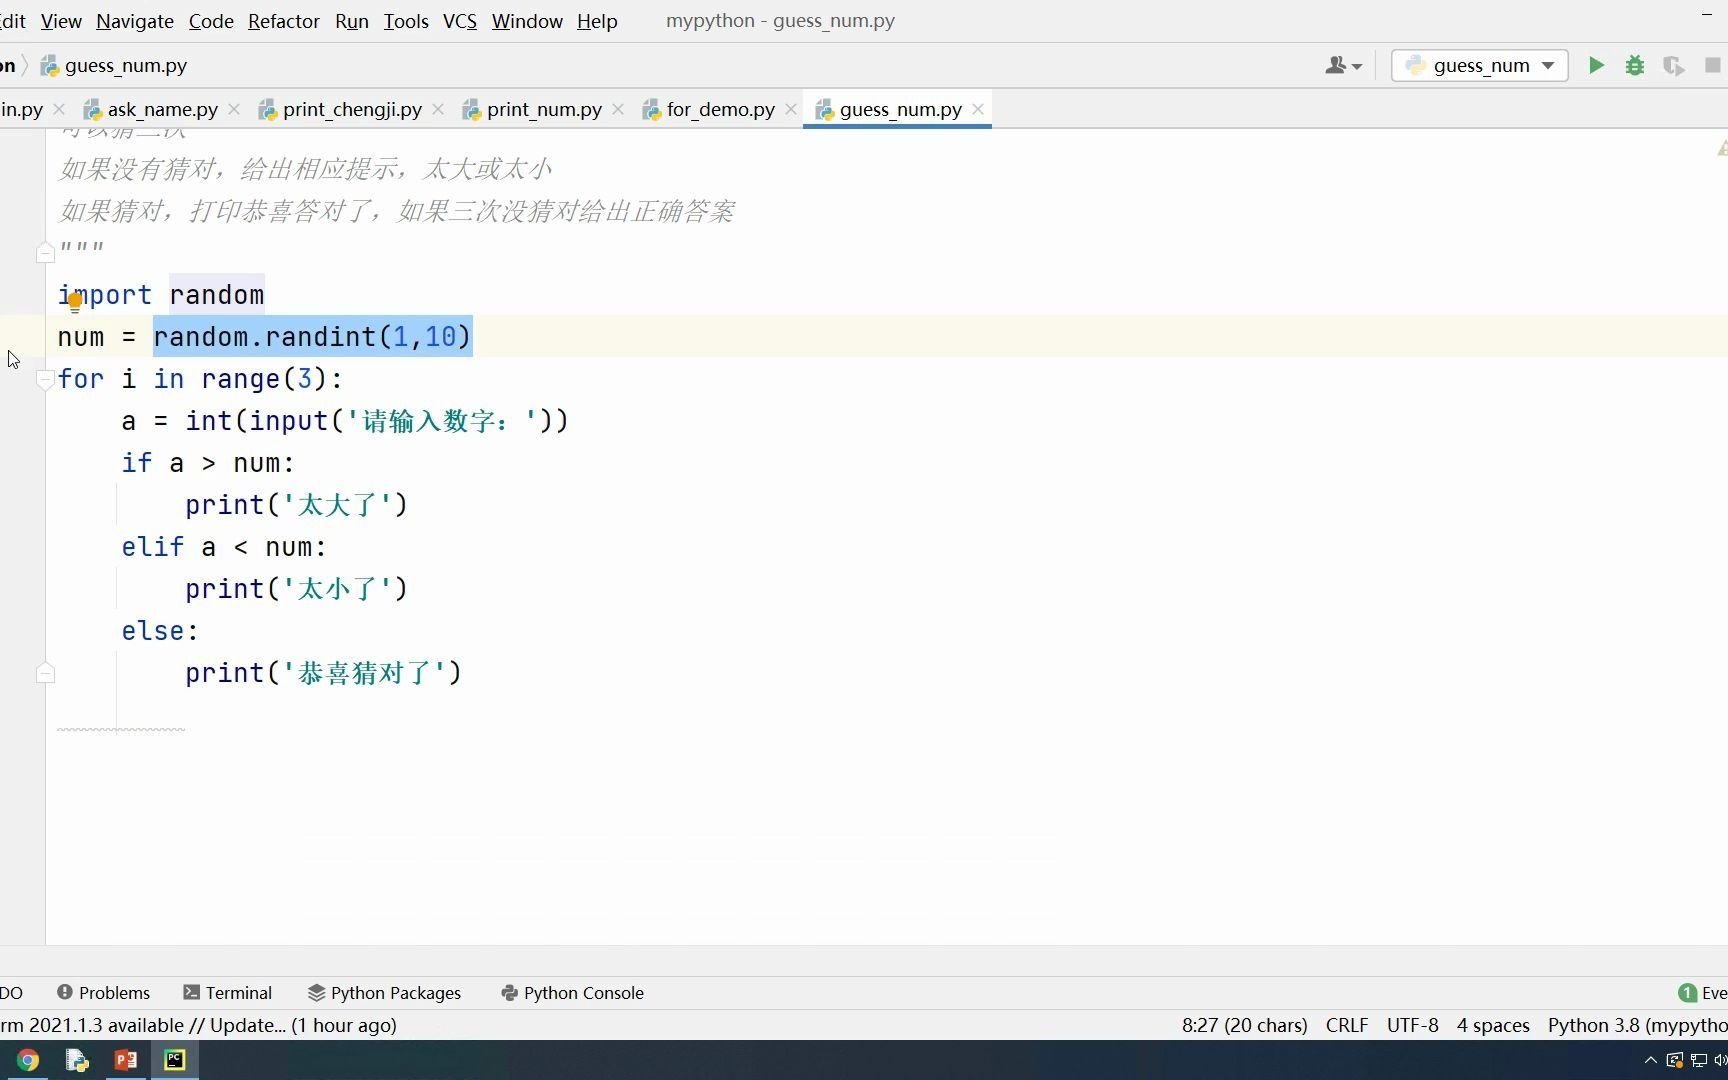The width and height of the screenshot is (1728, 1080).
Task: Click the stop execution square icon
Action: tap(1713, 65)
